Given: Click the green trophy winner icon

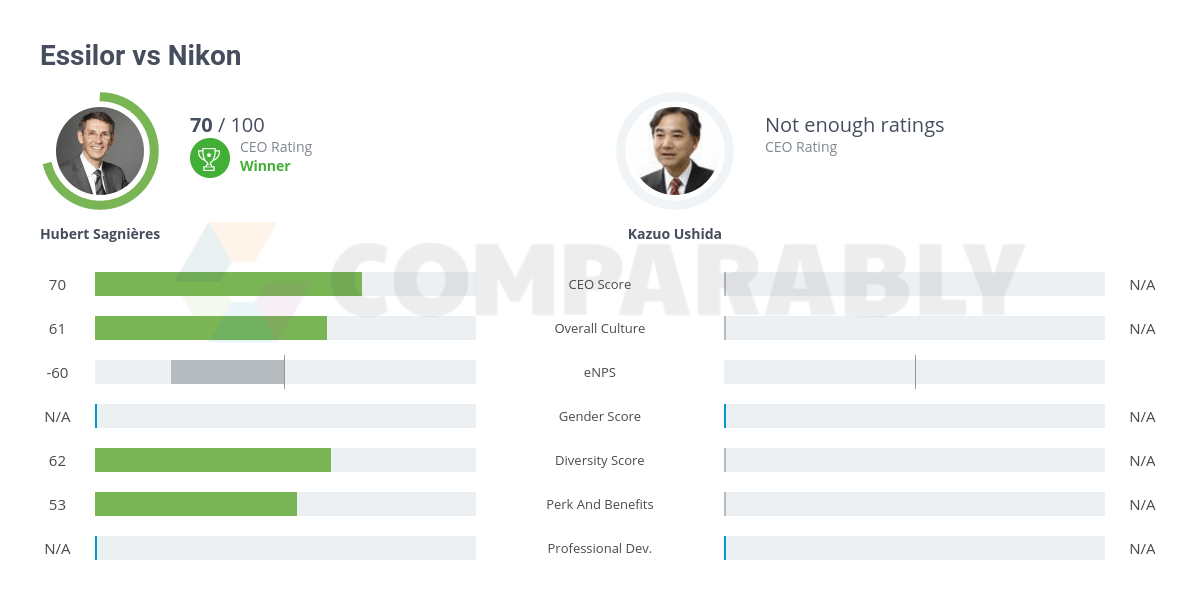Looking at the screenshot, I should coord(210,157).
